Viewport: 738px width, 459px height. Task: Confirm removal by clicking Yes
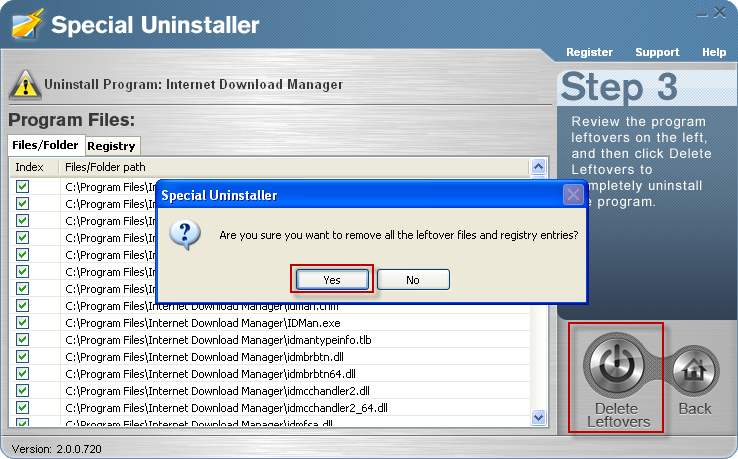point(332,280)
